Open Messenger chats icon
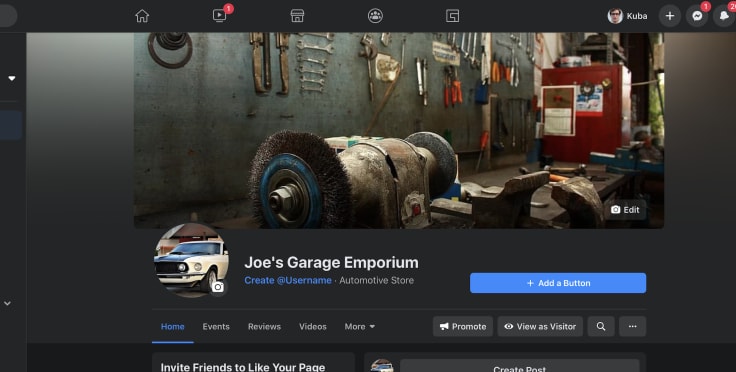 (697, 16)
